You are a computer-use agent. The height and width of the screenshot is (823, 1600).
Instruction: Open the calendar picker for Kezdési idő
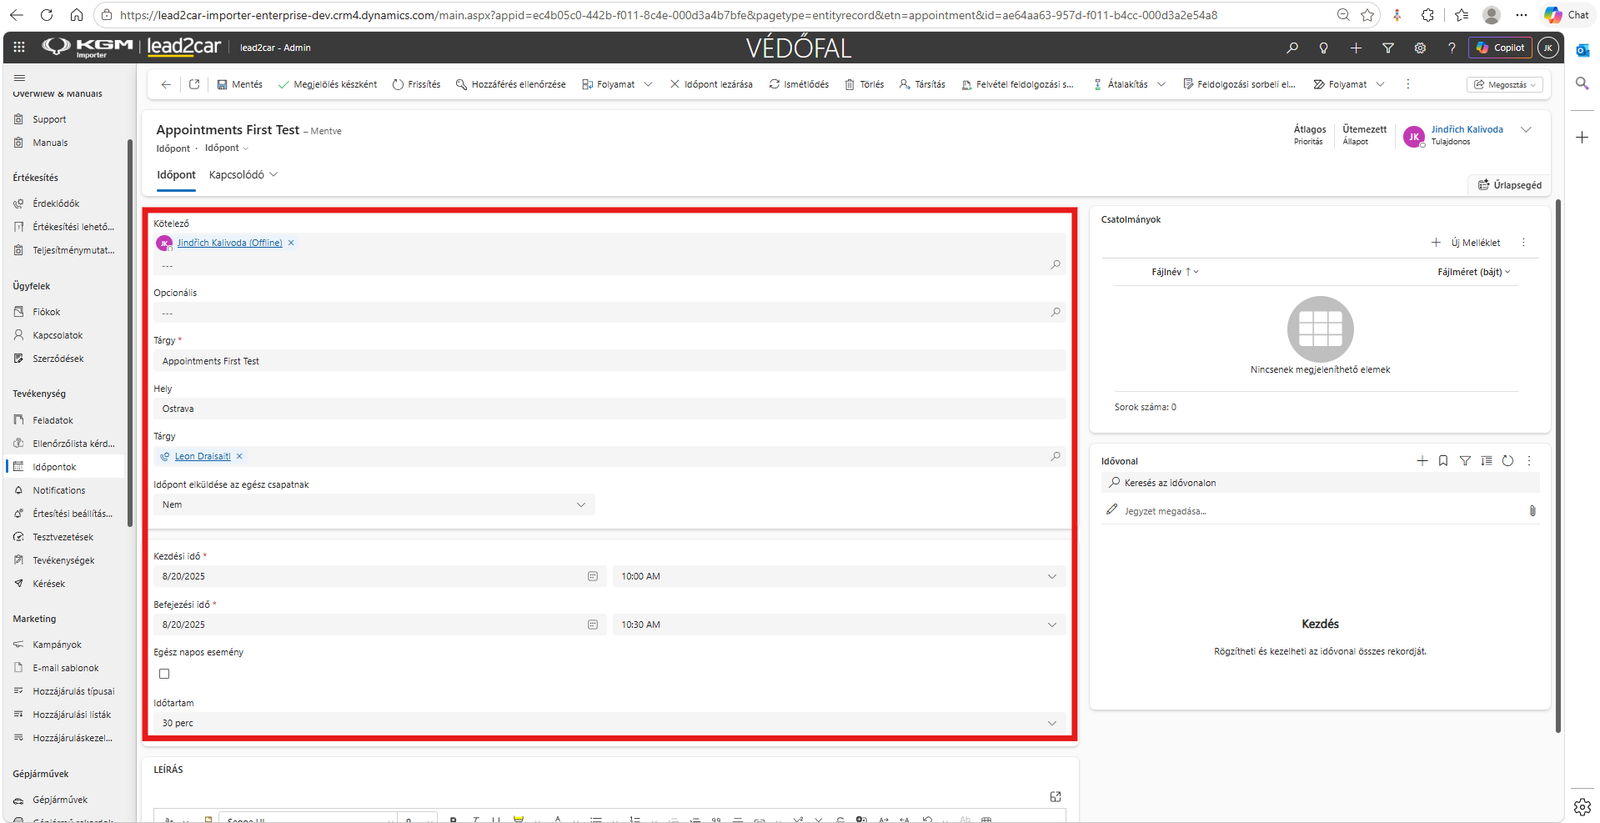[593, 576]
